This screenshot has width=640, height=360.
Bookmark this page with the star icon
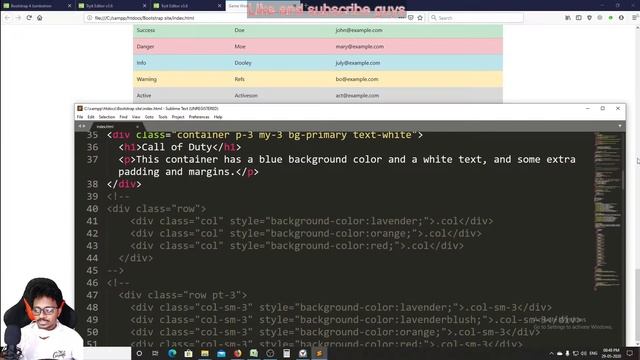pyautogui.click(x=420, y=18)
